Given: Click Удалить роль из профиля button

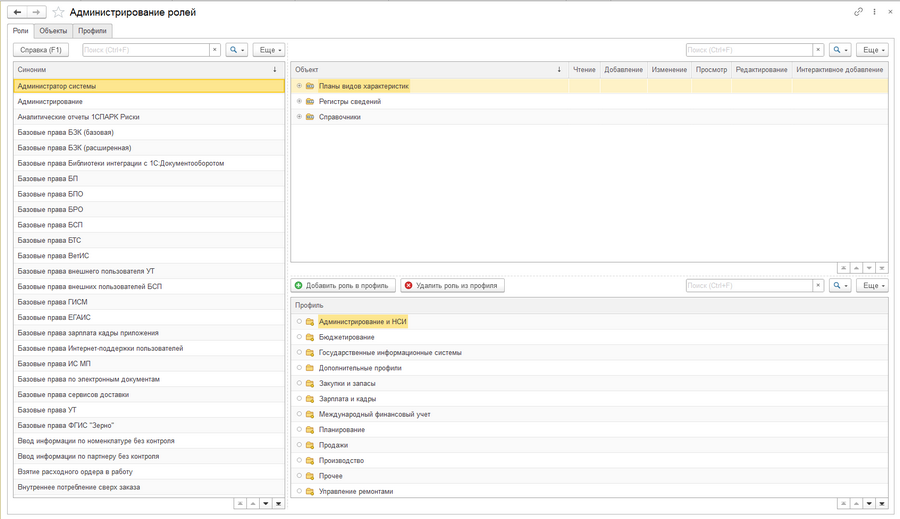Looking at the screenshot, I should point(452,285).
